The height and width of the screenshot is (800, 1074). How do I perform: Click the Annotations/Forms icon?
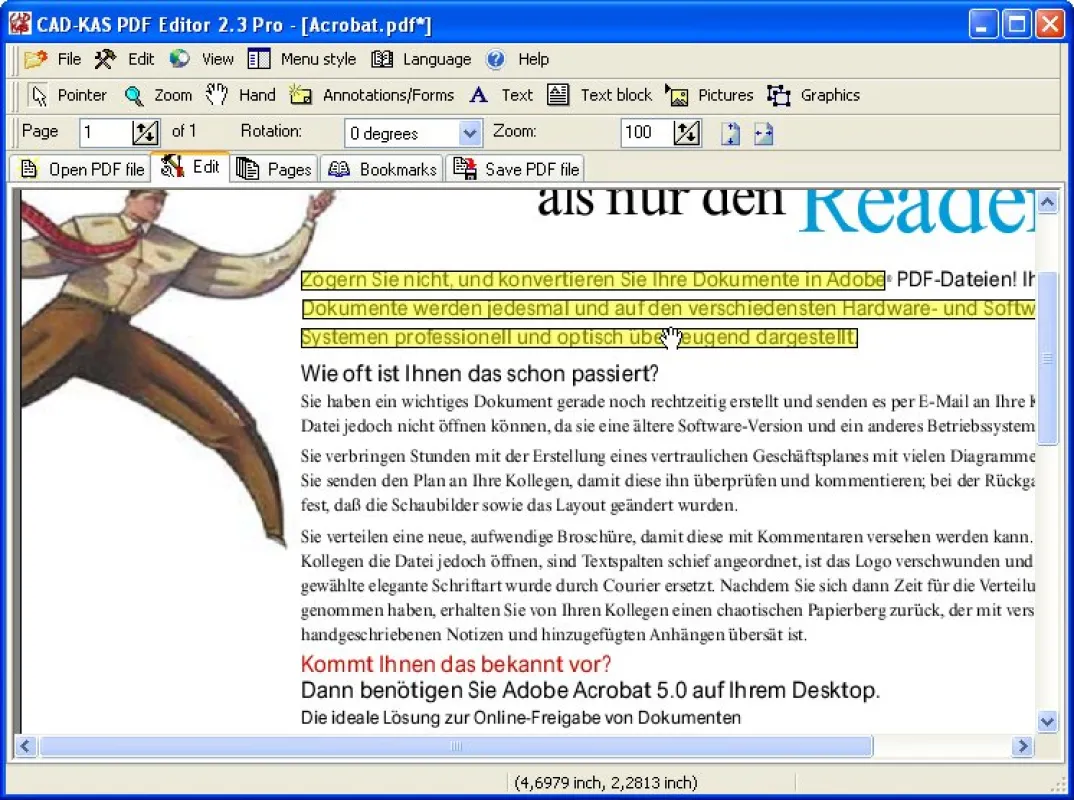coord(301,95)
